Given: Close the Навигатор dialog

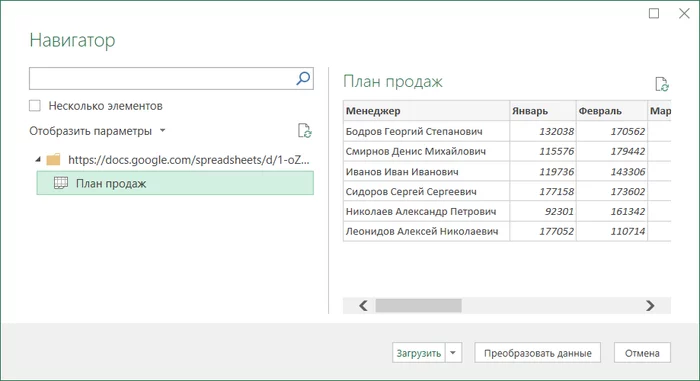Looking at the screenshot, I should (x=684, y=13).
